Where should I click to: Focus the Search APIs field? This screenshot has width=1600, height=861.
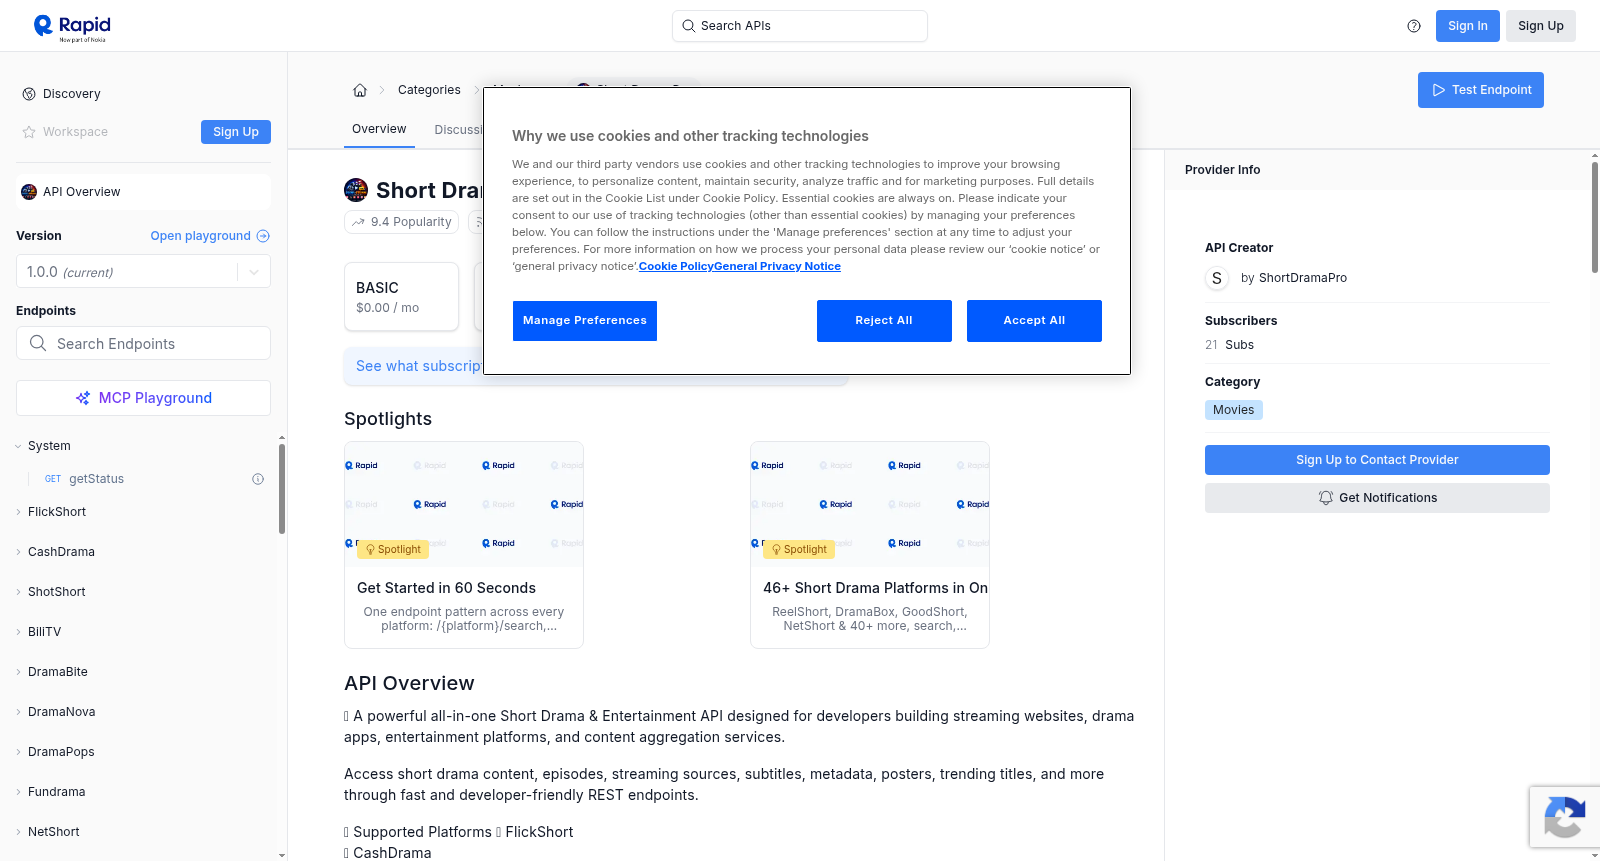800,26
